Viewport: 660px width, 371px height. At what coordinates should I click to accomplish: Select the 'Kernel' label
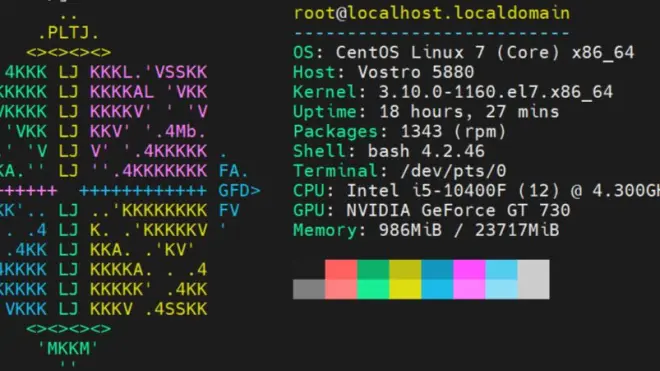point(325,92)
